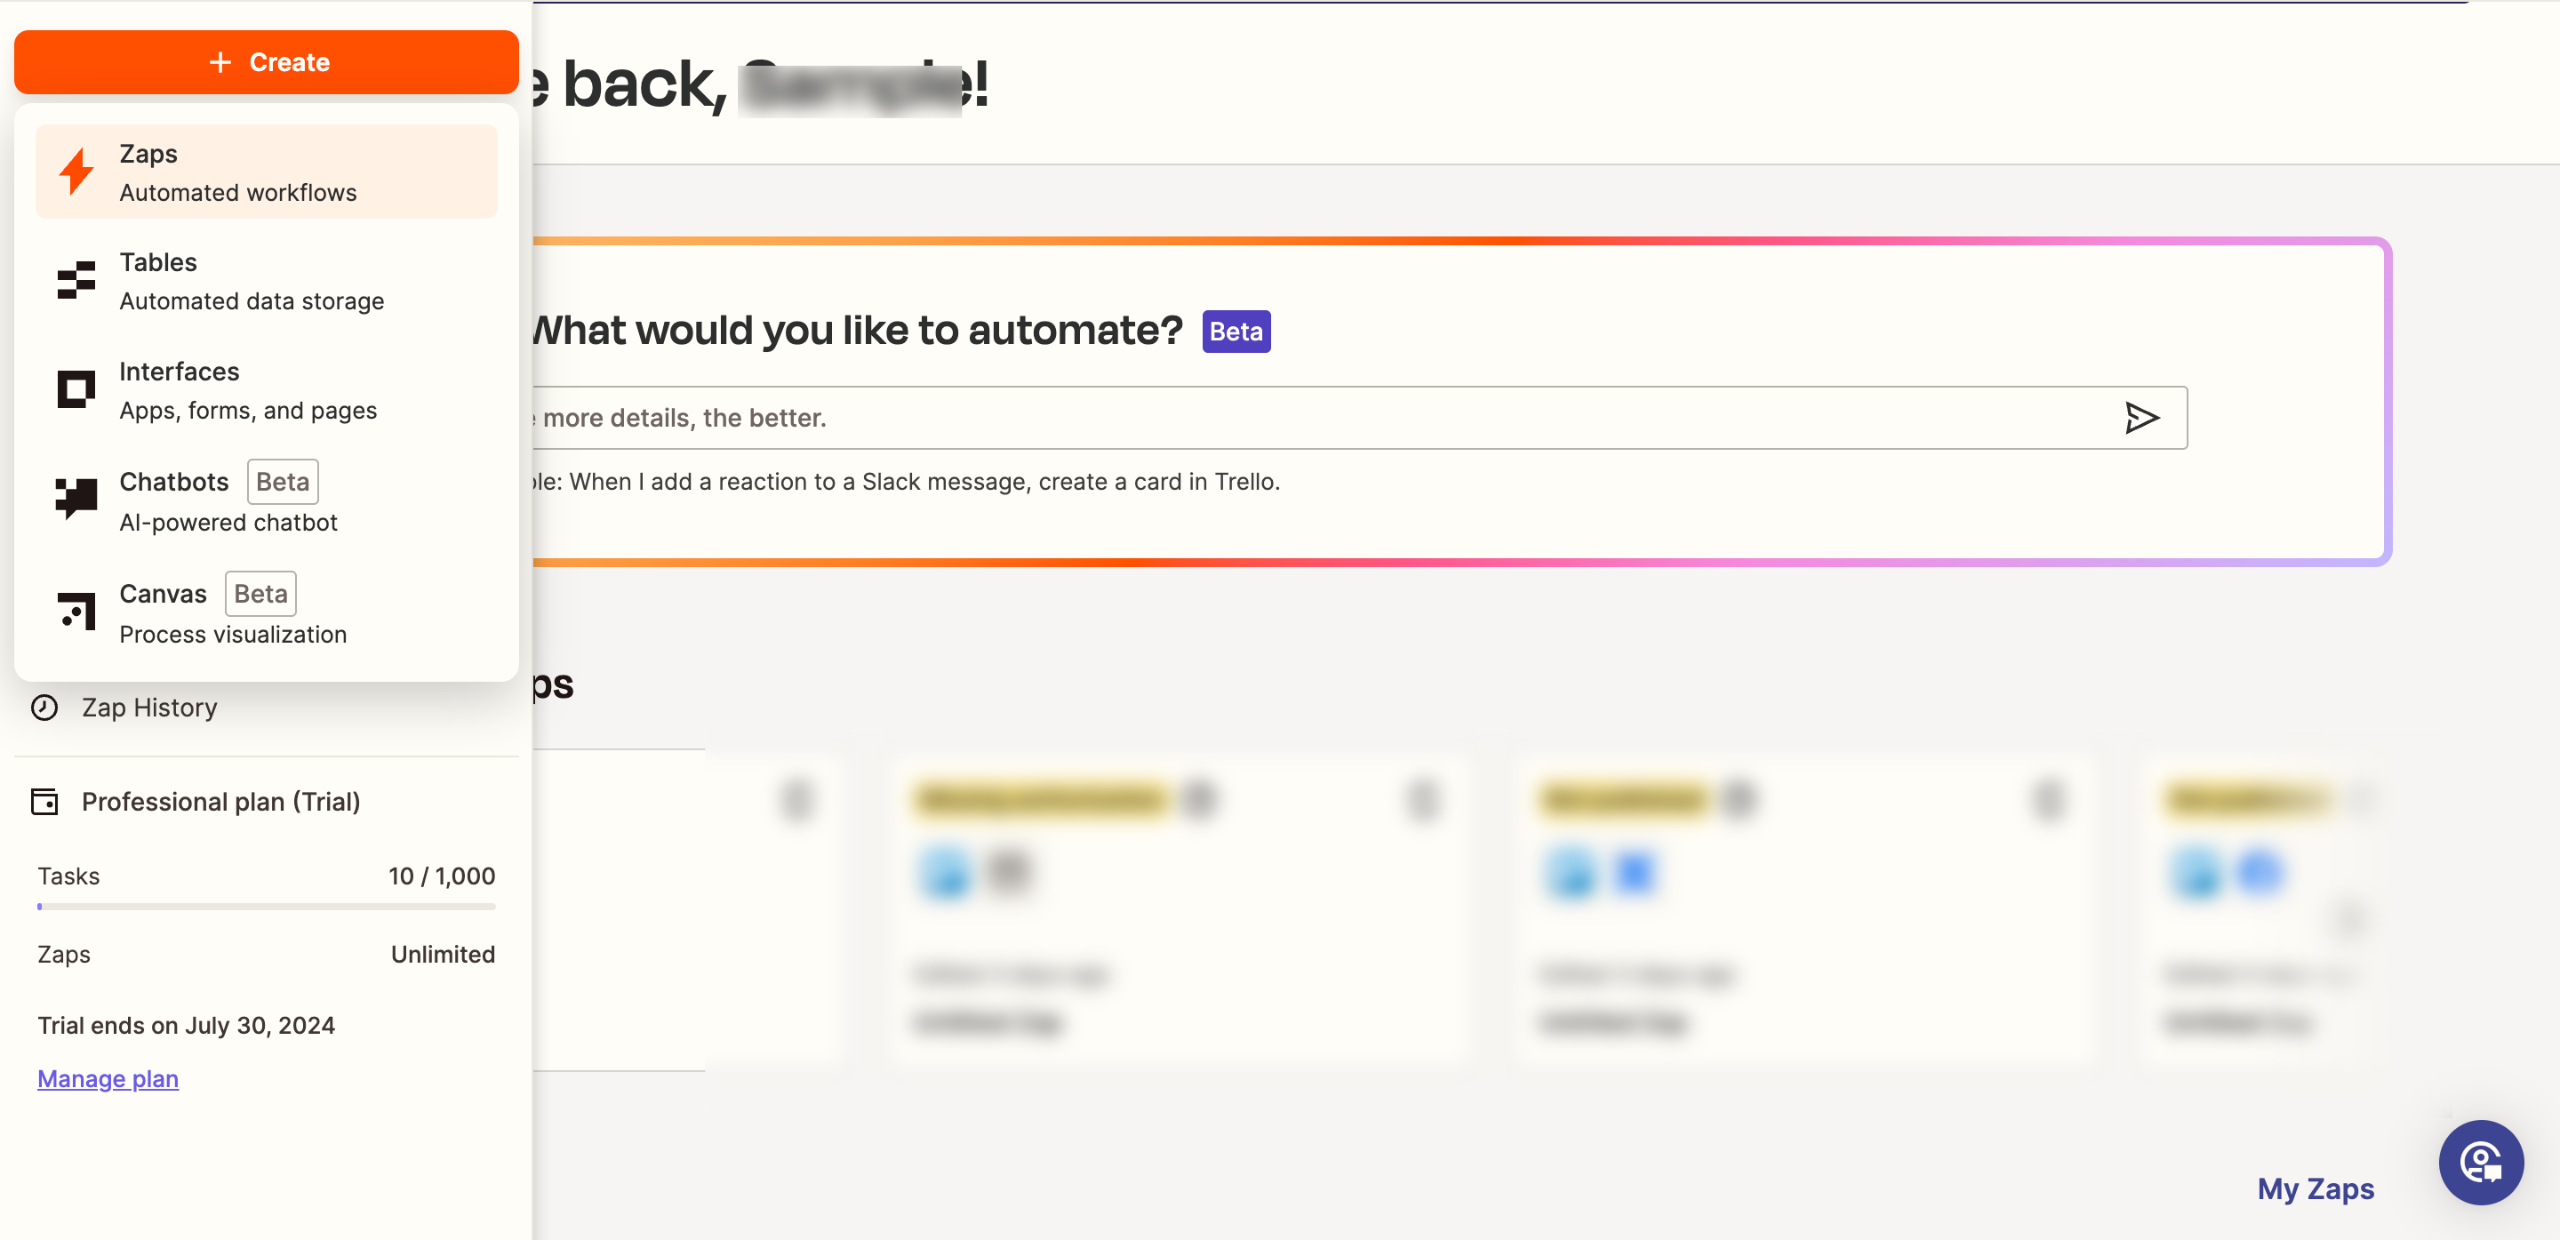2560x1240 pixels.
Task: Choose Interfaces from the Create menu
Action: [248, 390]
